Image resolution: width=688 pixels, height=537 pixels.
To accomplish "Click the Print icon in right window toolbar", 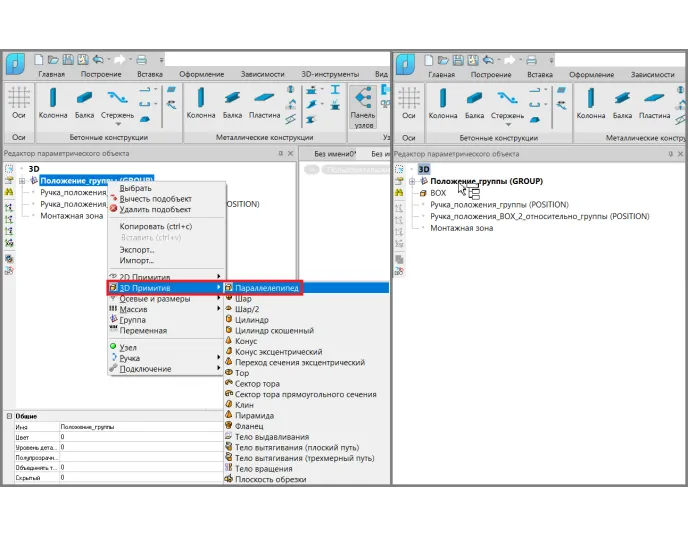I will (x=531, y=60).
